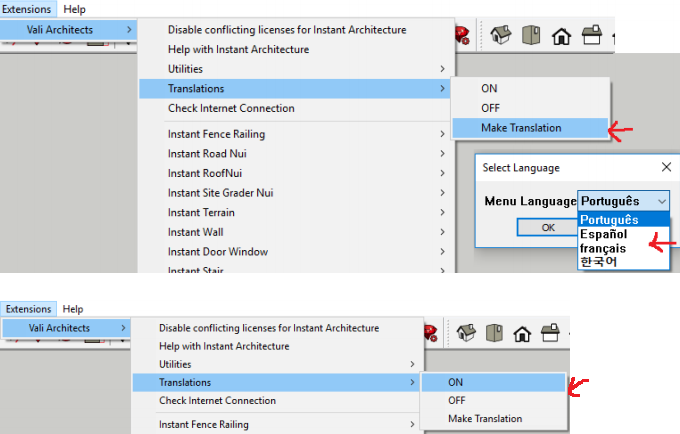Click the black outline home icon in lower toolbar
Viewport: 680px width, 434px height.
pos(522,334)
